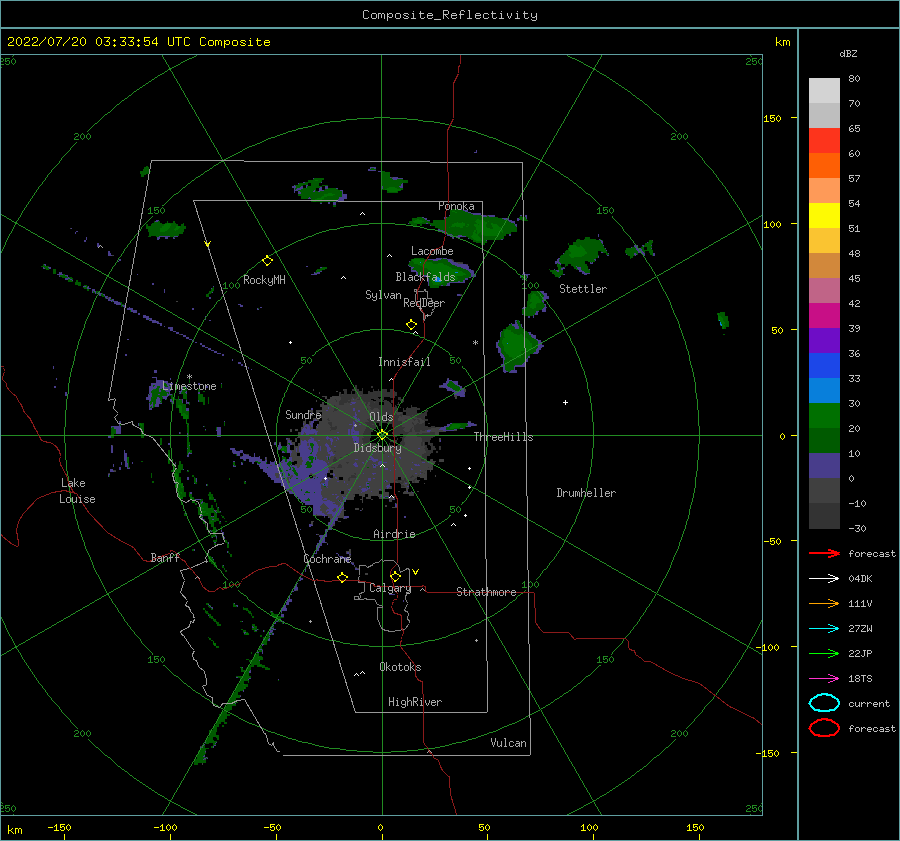
Task: Select the Airdrie city label
Action: 394,534
